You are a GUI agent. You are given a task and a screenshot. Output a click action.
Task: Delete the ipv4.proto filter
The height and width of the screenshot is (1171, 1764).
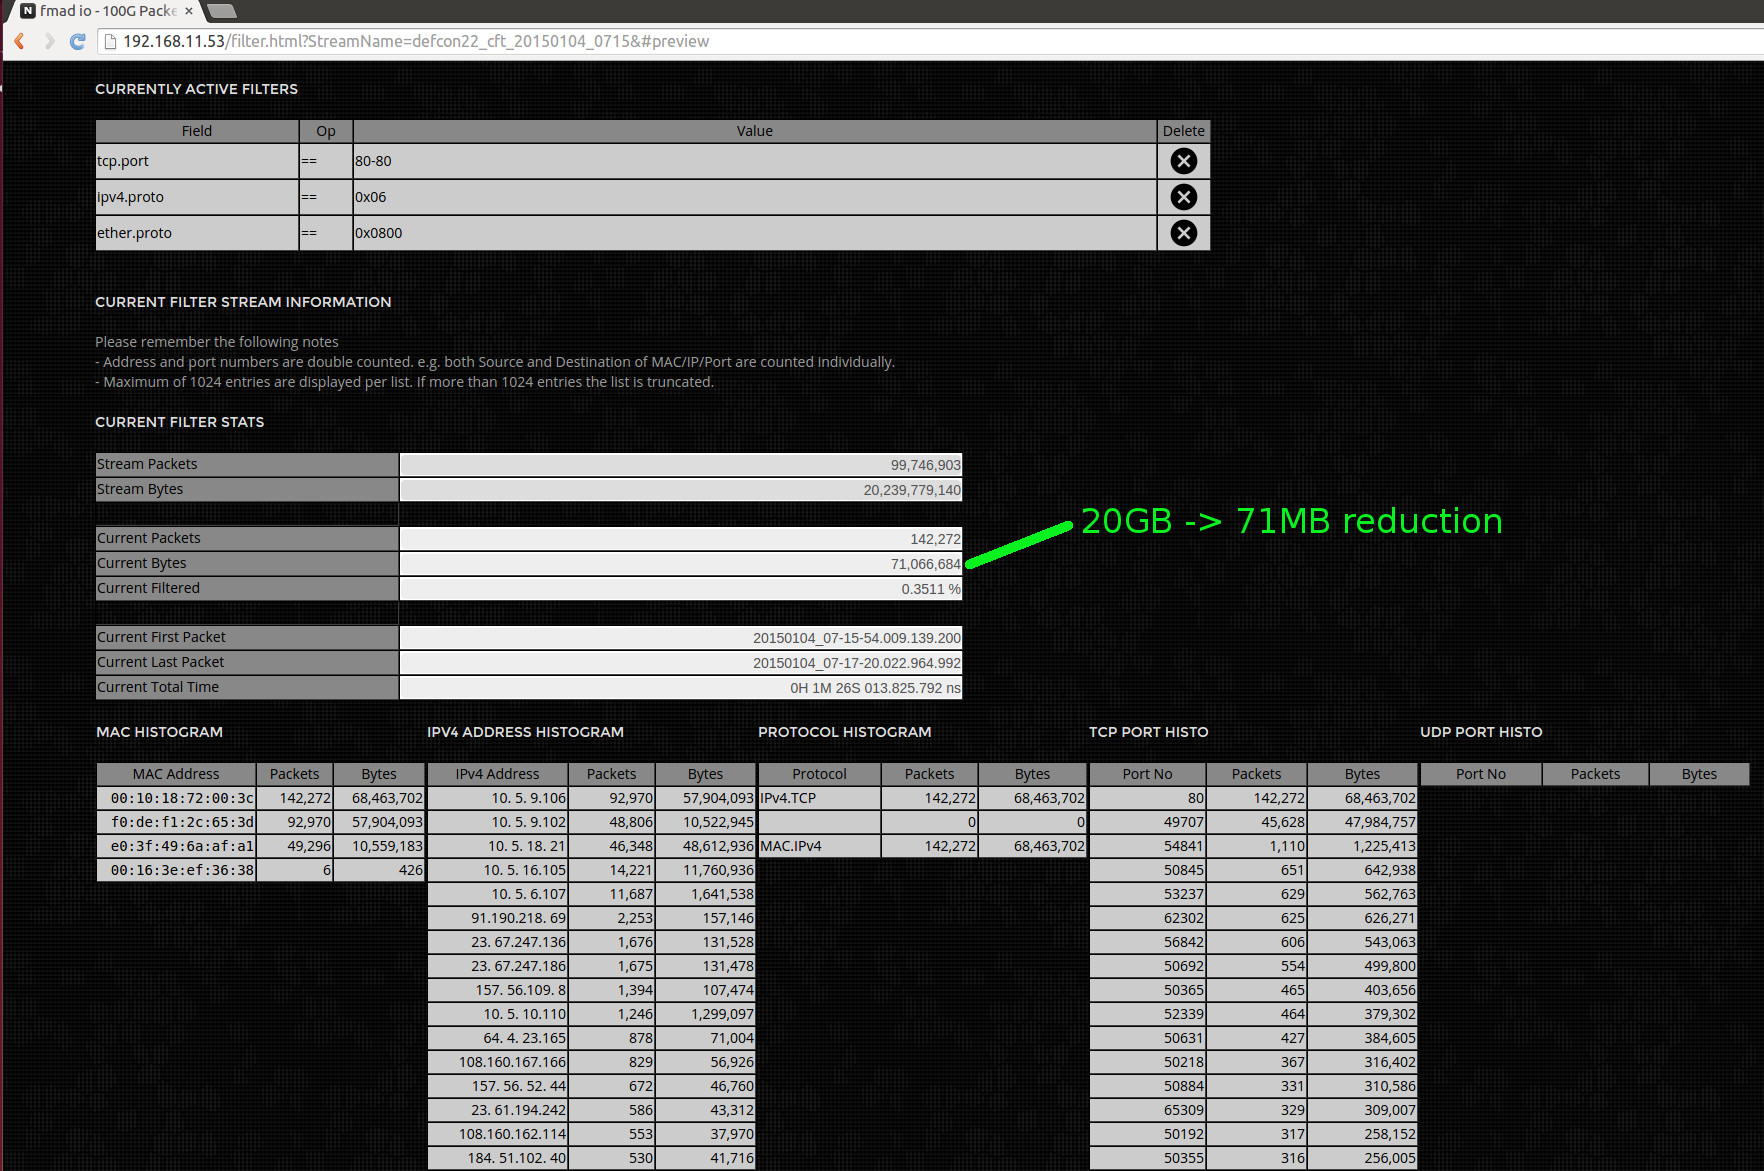point(1183,197)
